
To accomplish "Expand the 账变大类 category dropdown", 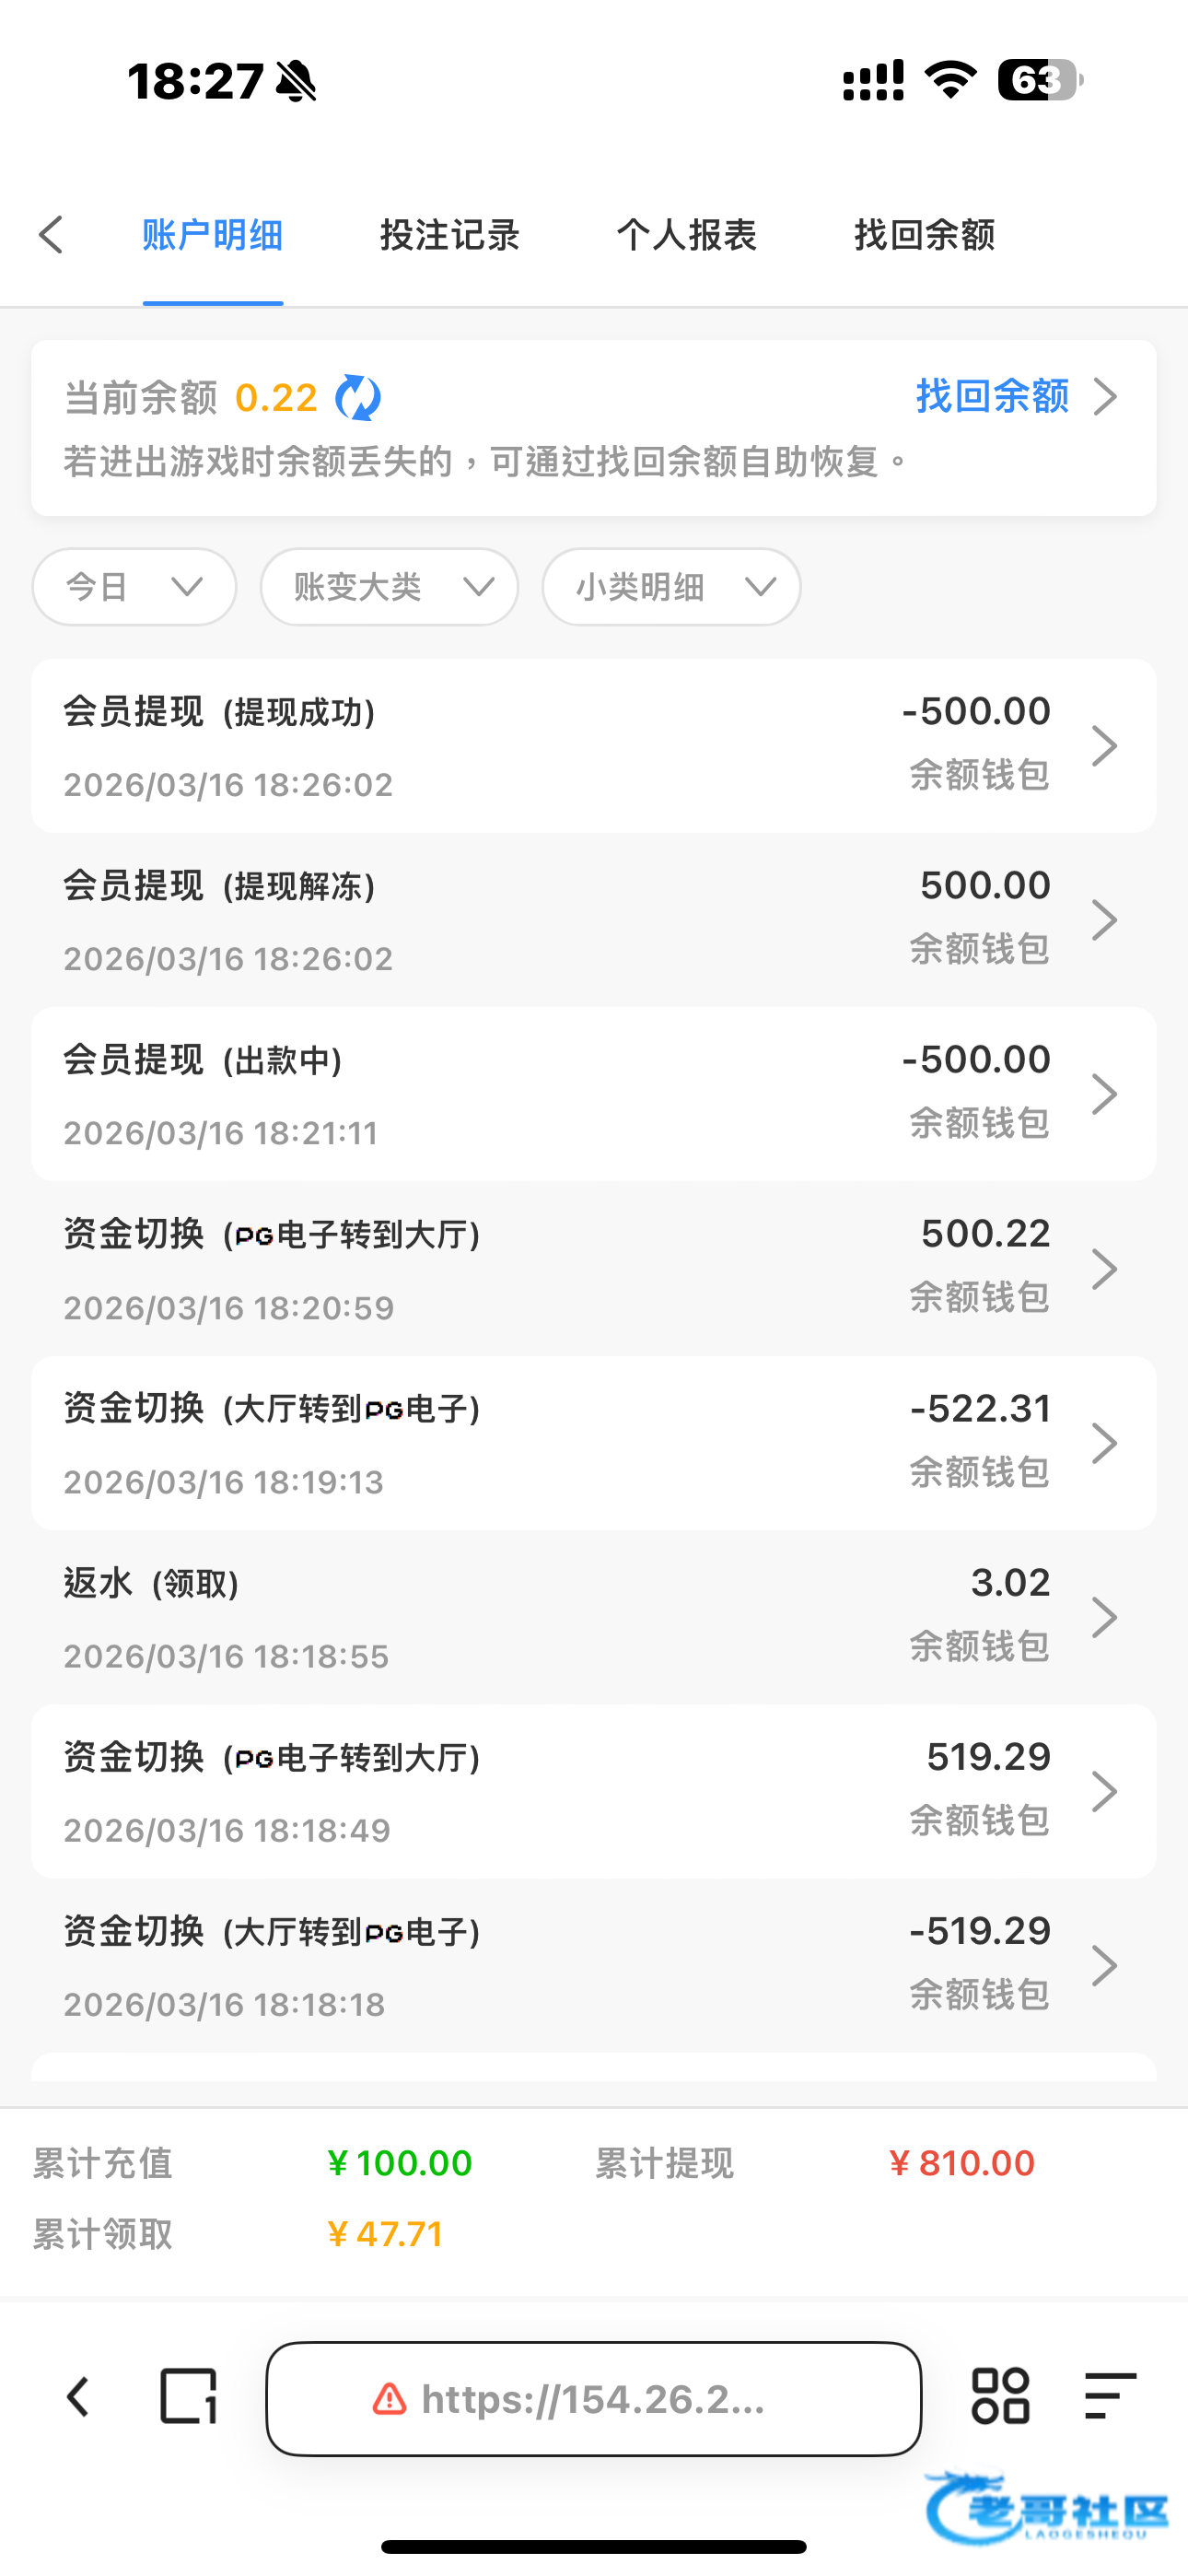I will pyautogui.click(x=389, y=587).
